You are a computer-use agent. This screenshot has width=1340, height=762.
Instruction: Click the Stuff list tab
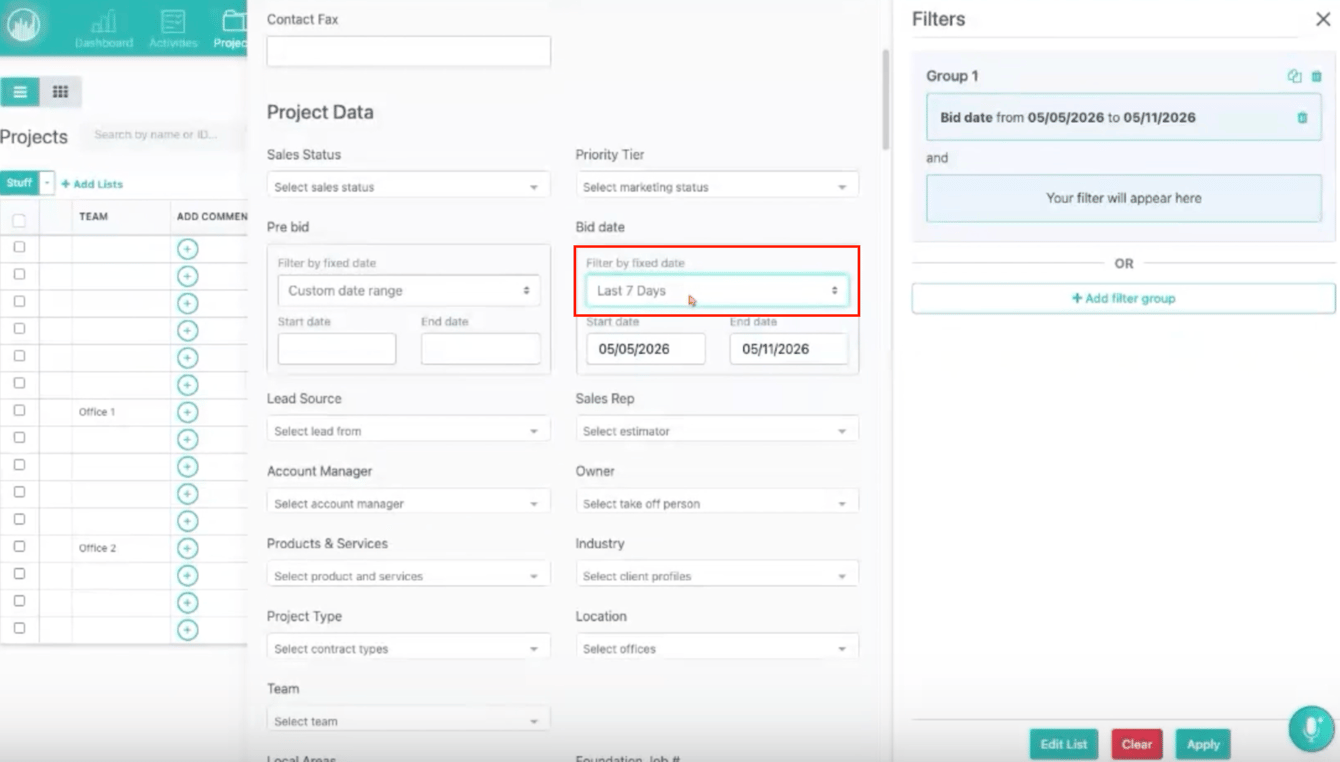tap(18, 183)
